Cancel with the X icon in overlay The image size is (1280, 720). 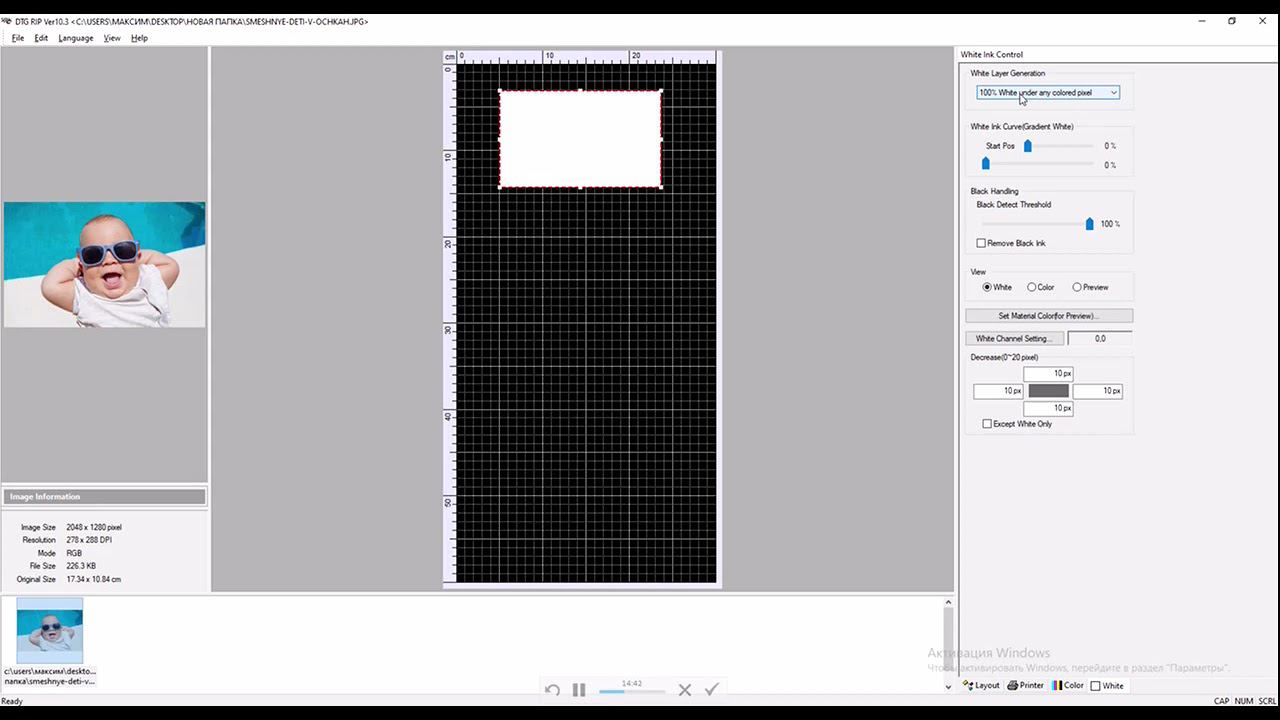pyautogui.click(x=685, y=690)
